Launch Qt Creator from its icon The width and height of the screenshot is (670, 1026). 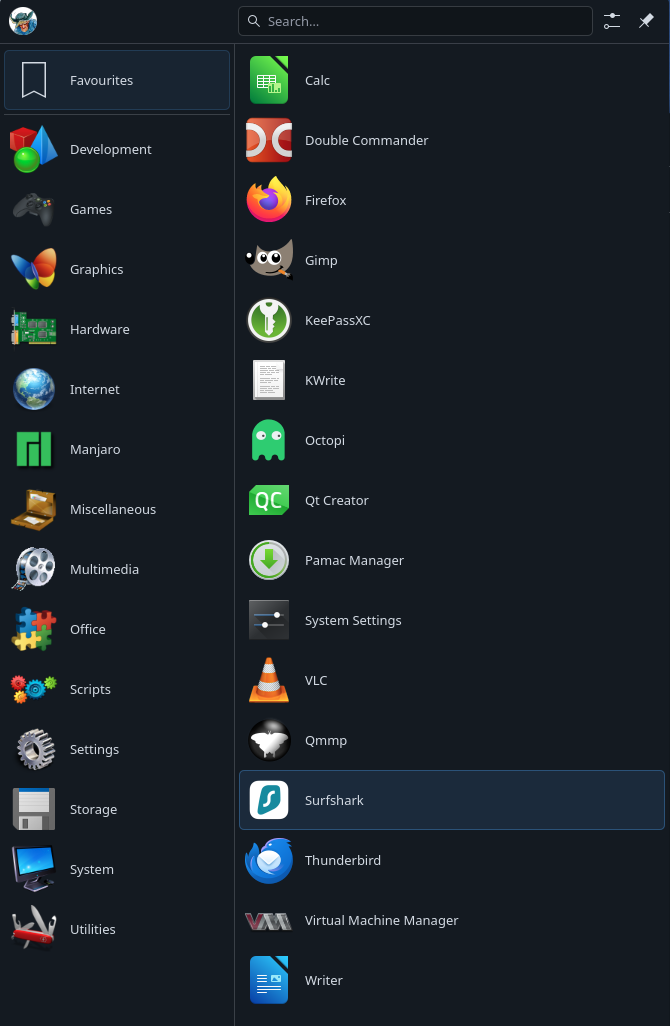point(269,500)
